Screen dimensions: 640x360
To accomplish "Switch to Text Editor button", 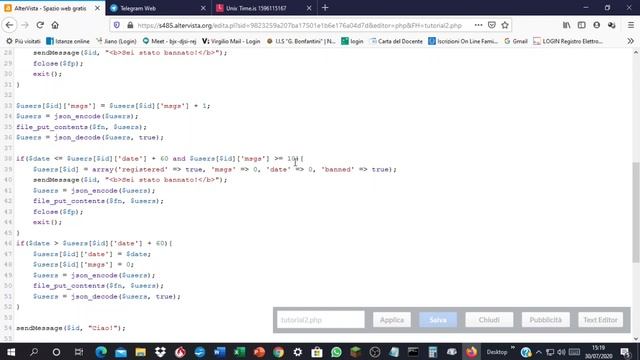I will 600,320.
